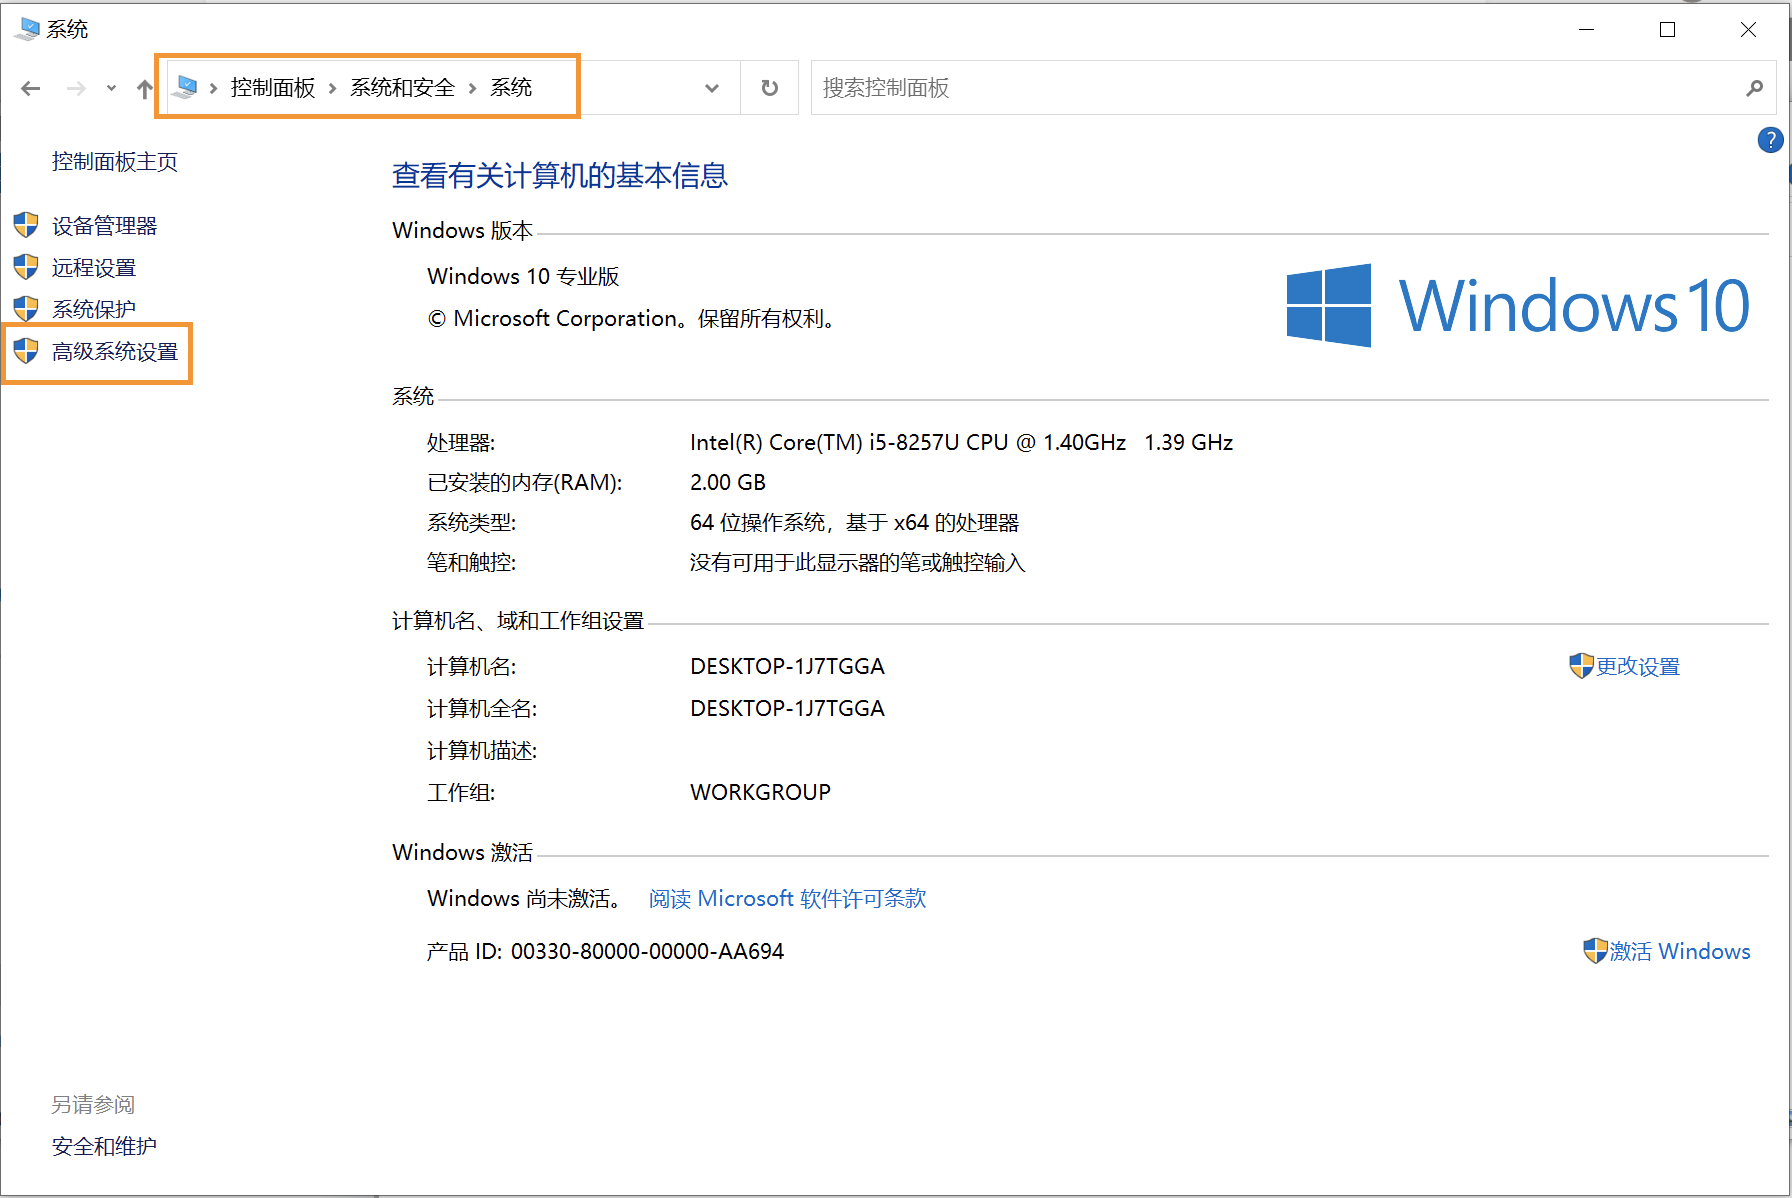
Task: Open 系统保护 from the sidebar
Action: coord(94,310)
